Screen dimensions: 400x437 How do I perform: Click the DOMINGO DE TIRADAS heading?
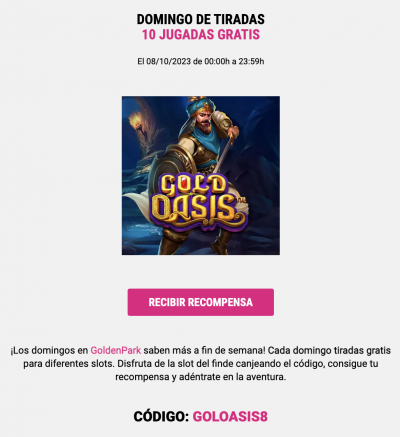click(201, 19)
